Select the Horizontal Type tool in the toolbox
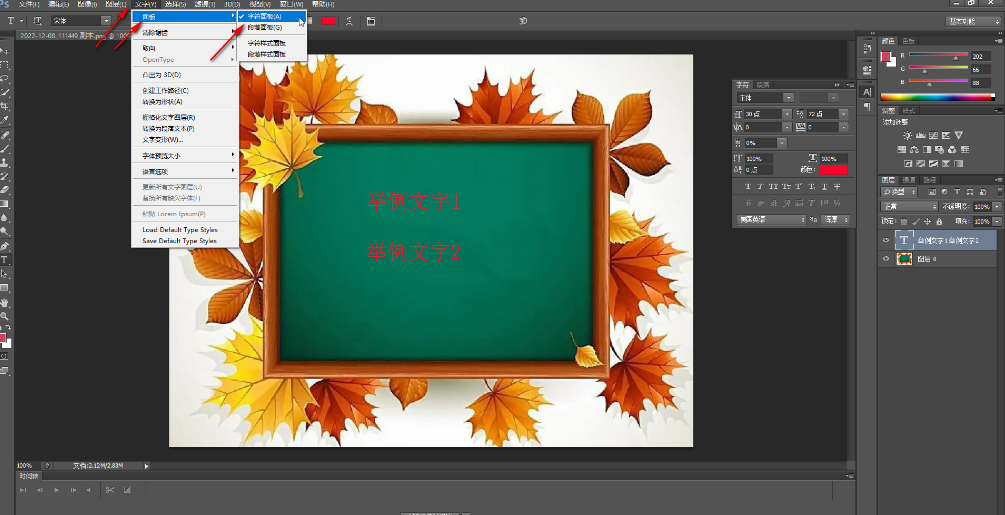The height and width of the screenshot is (515, 1005). click(x=5, y=259)
